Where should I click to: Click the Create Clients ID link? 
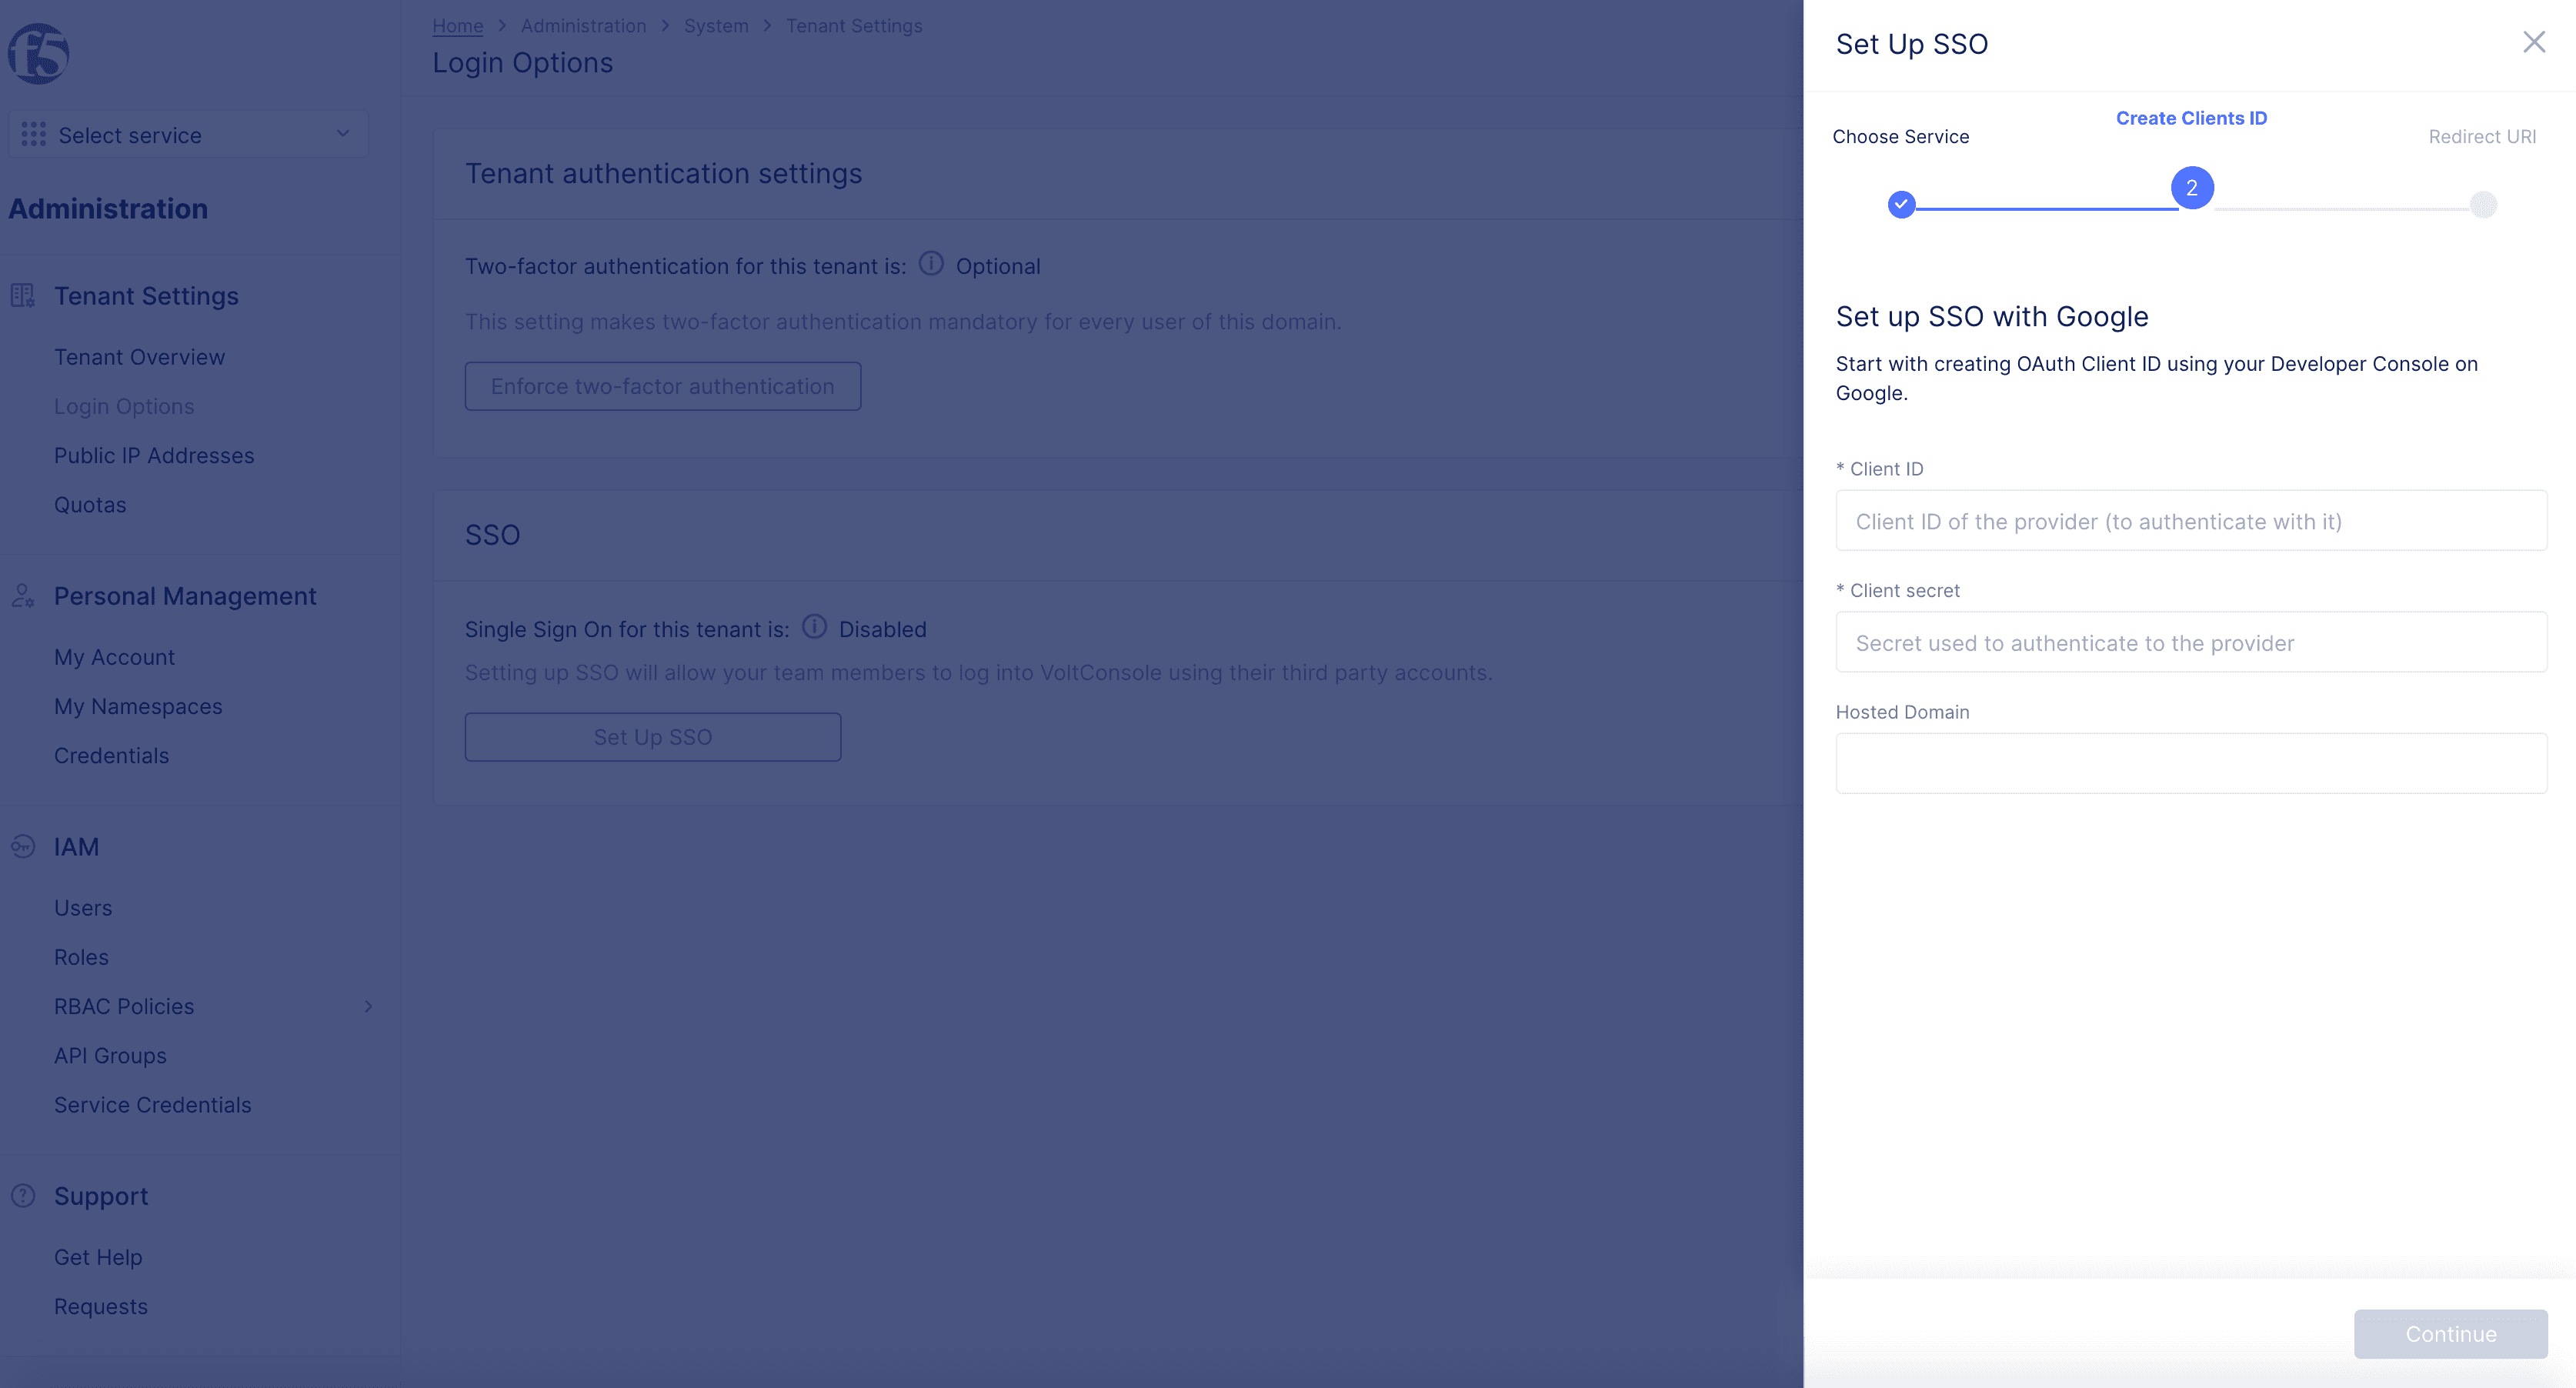2191,116
